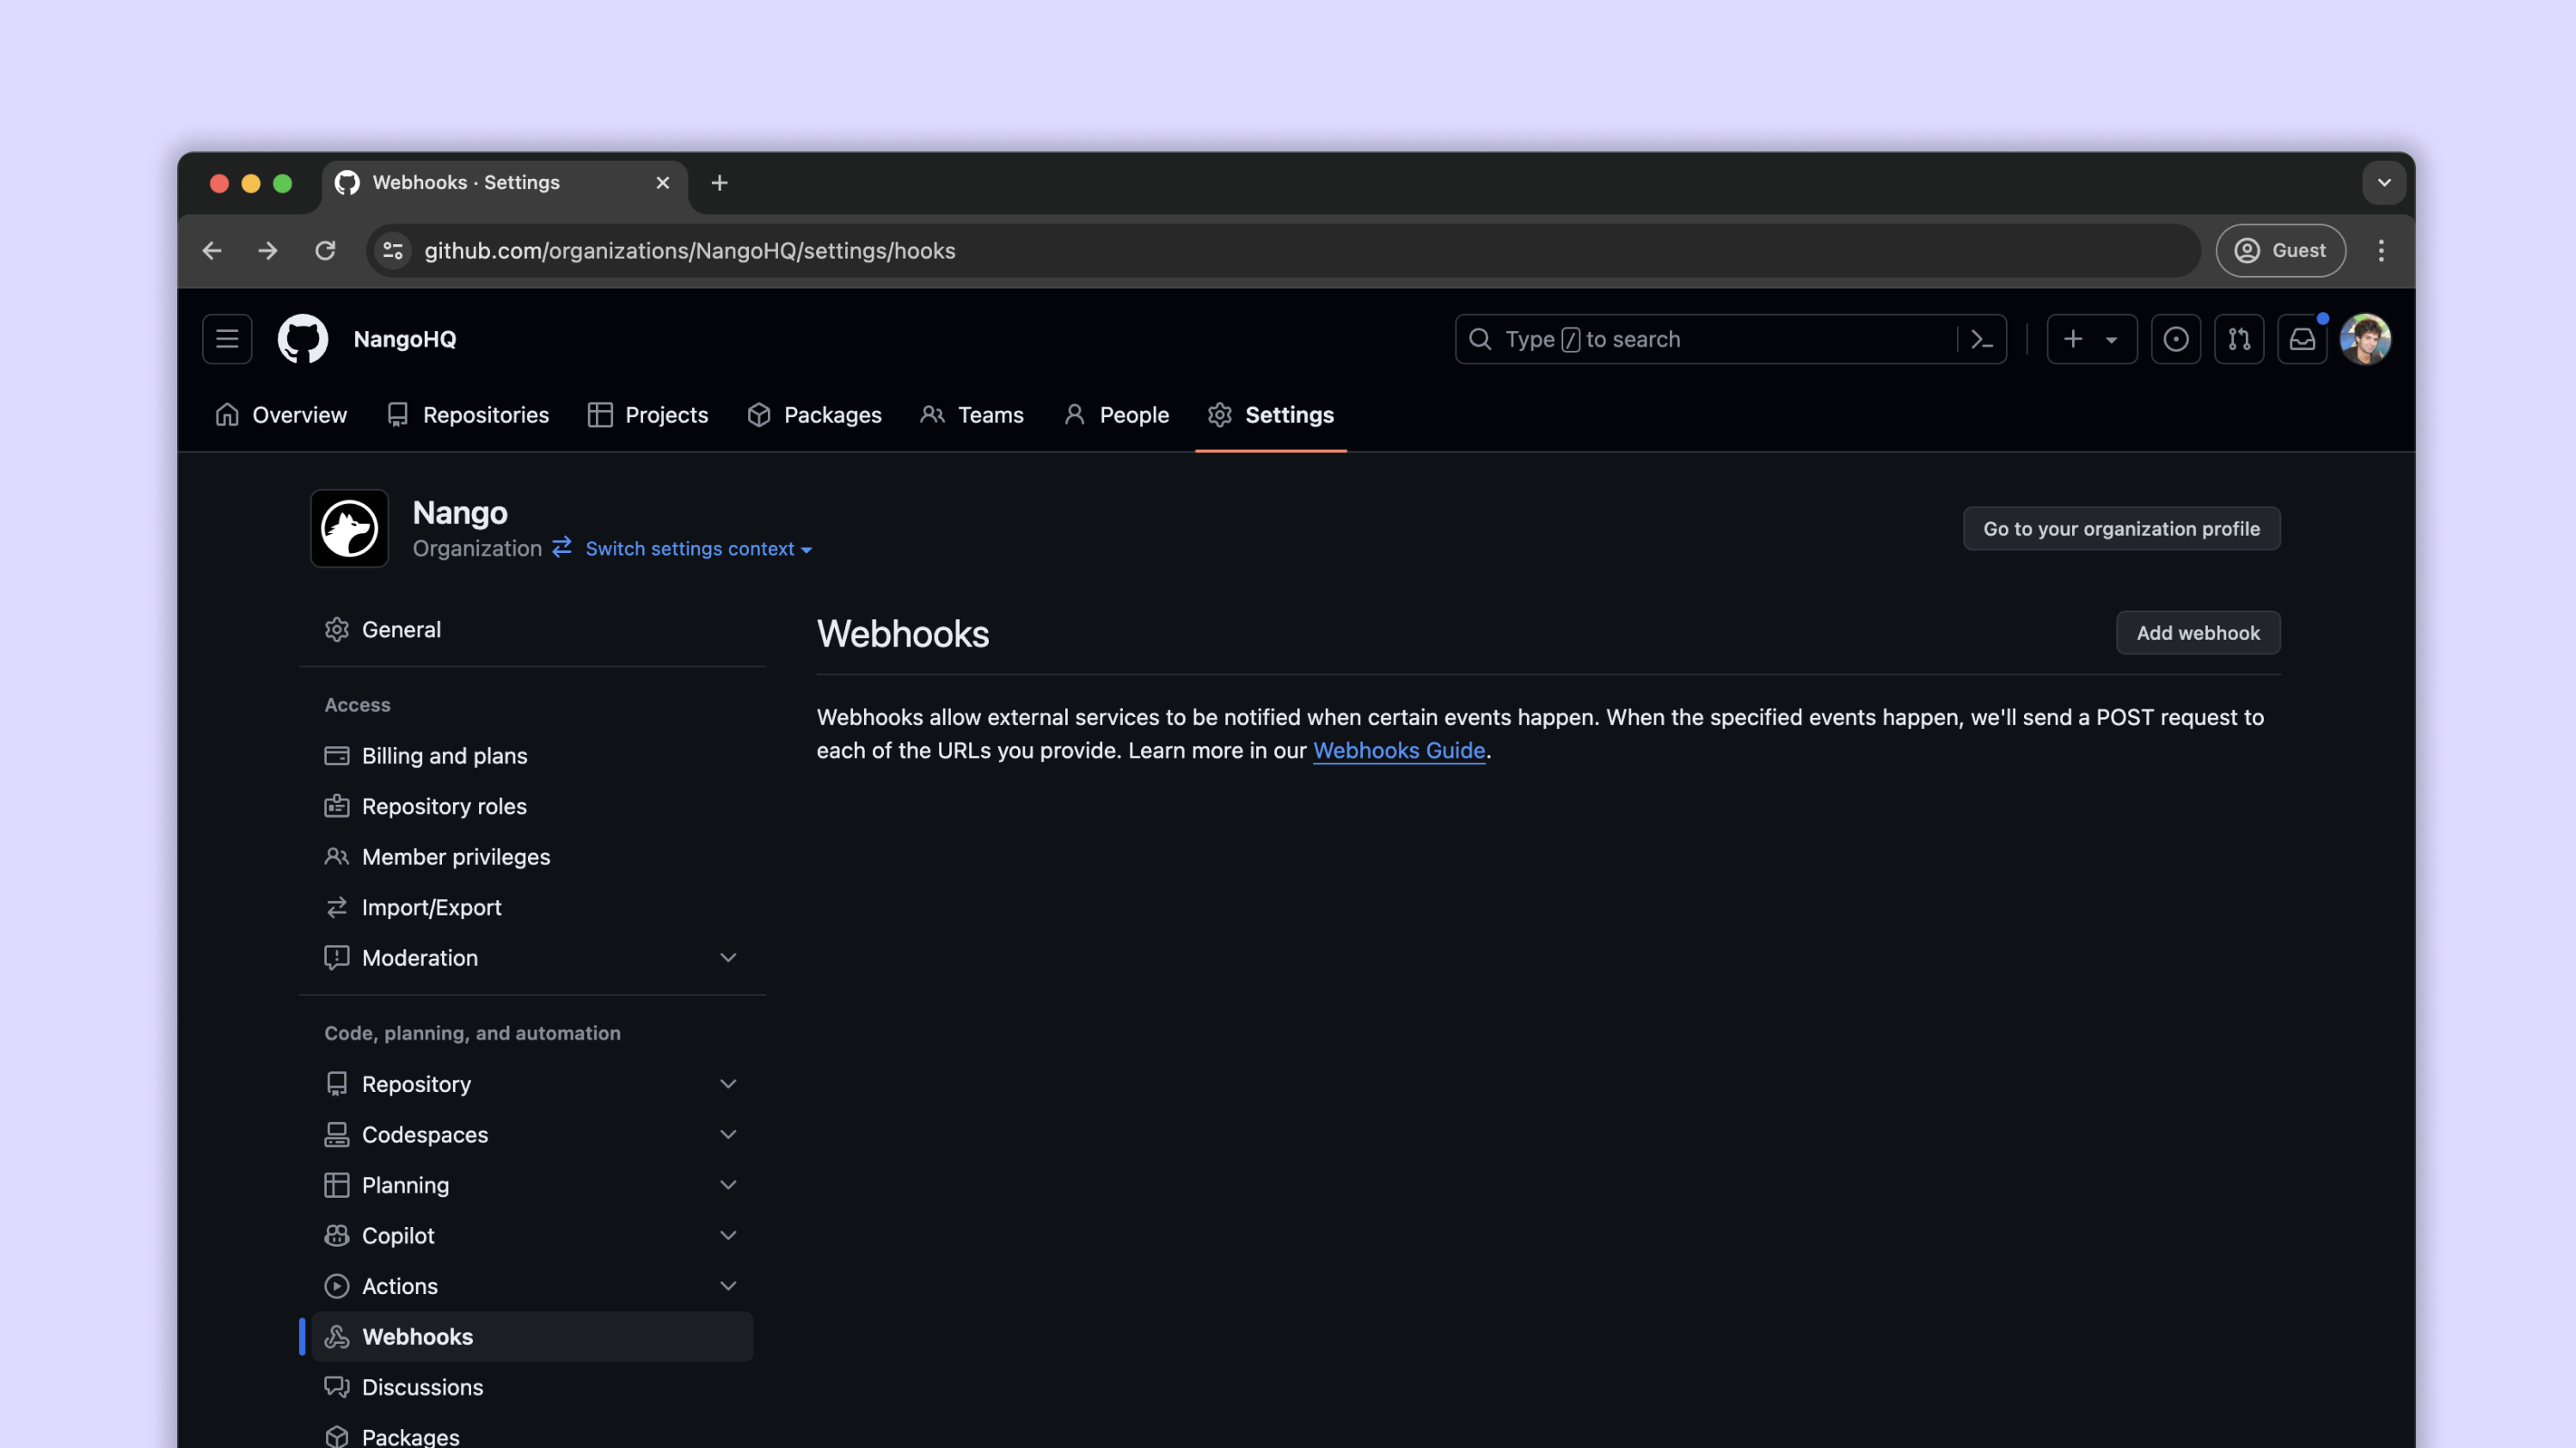Click the Guest profile button

(x=2280, y=250)
